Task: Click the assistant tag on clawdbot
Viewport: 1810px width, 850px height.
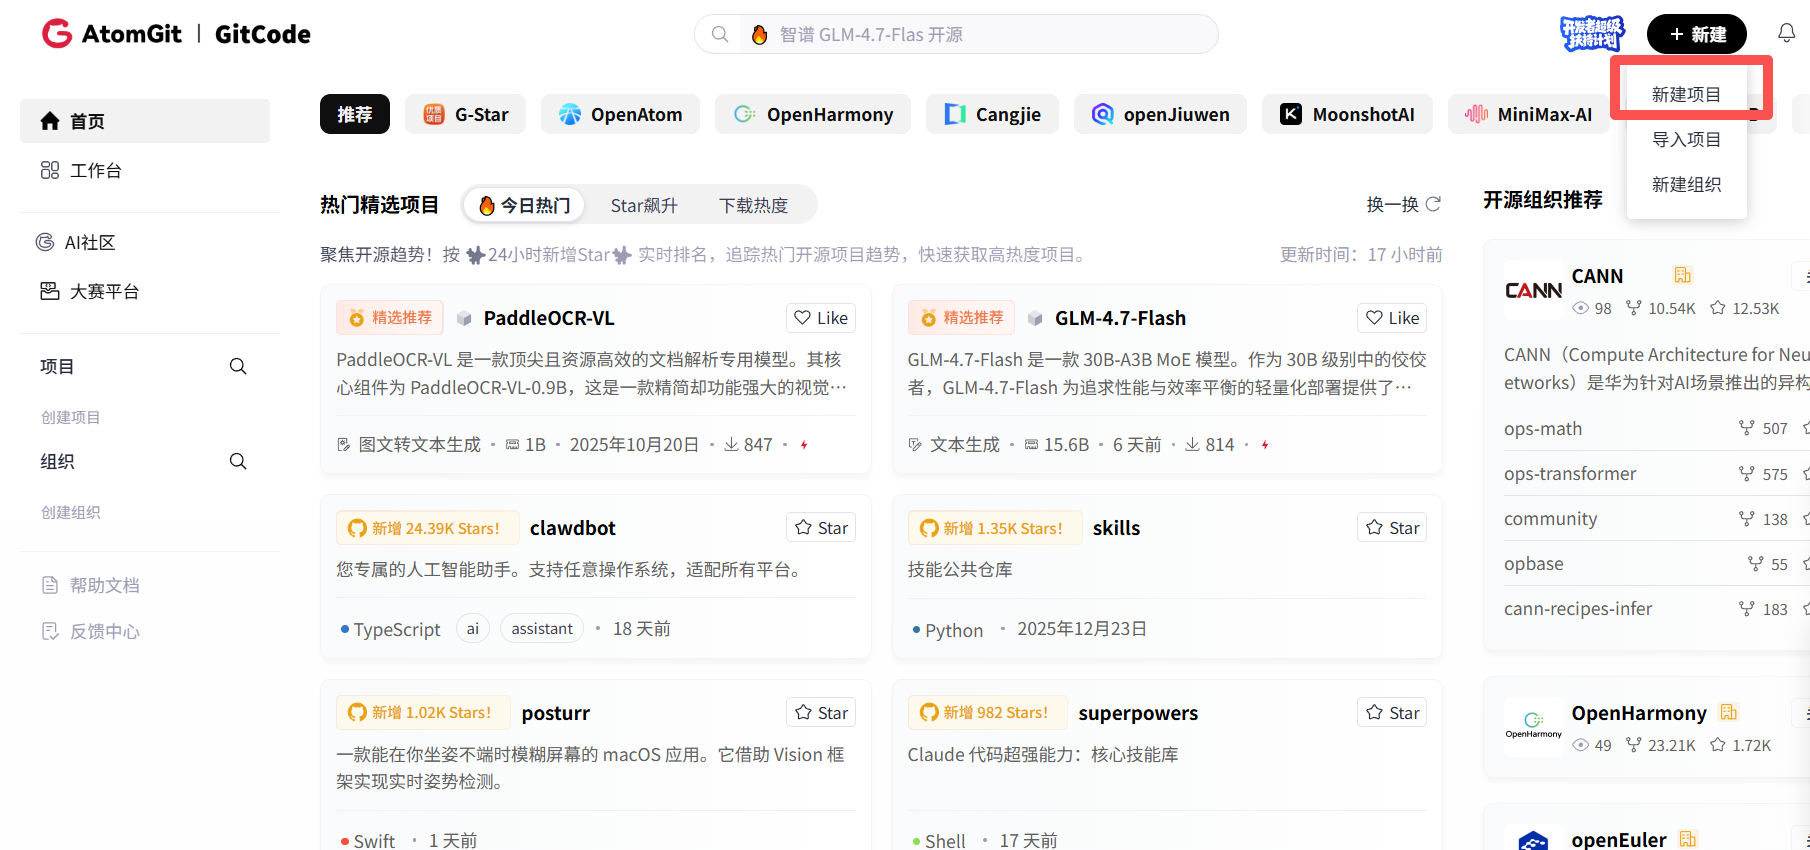Action: click(x=542, y=628)
